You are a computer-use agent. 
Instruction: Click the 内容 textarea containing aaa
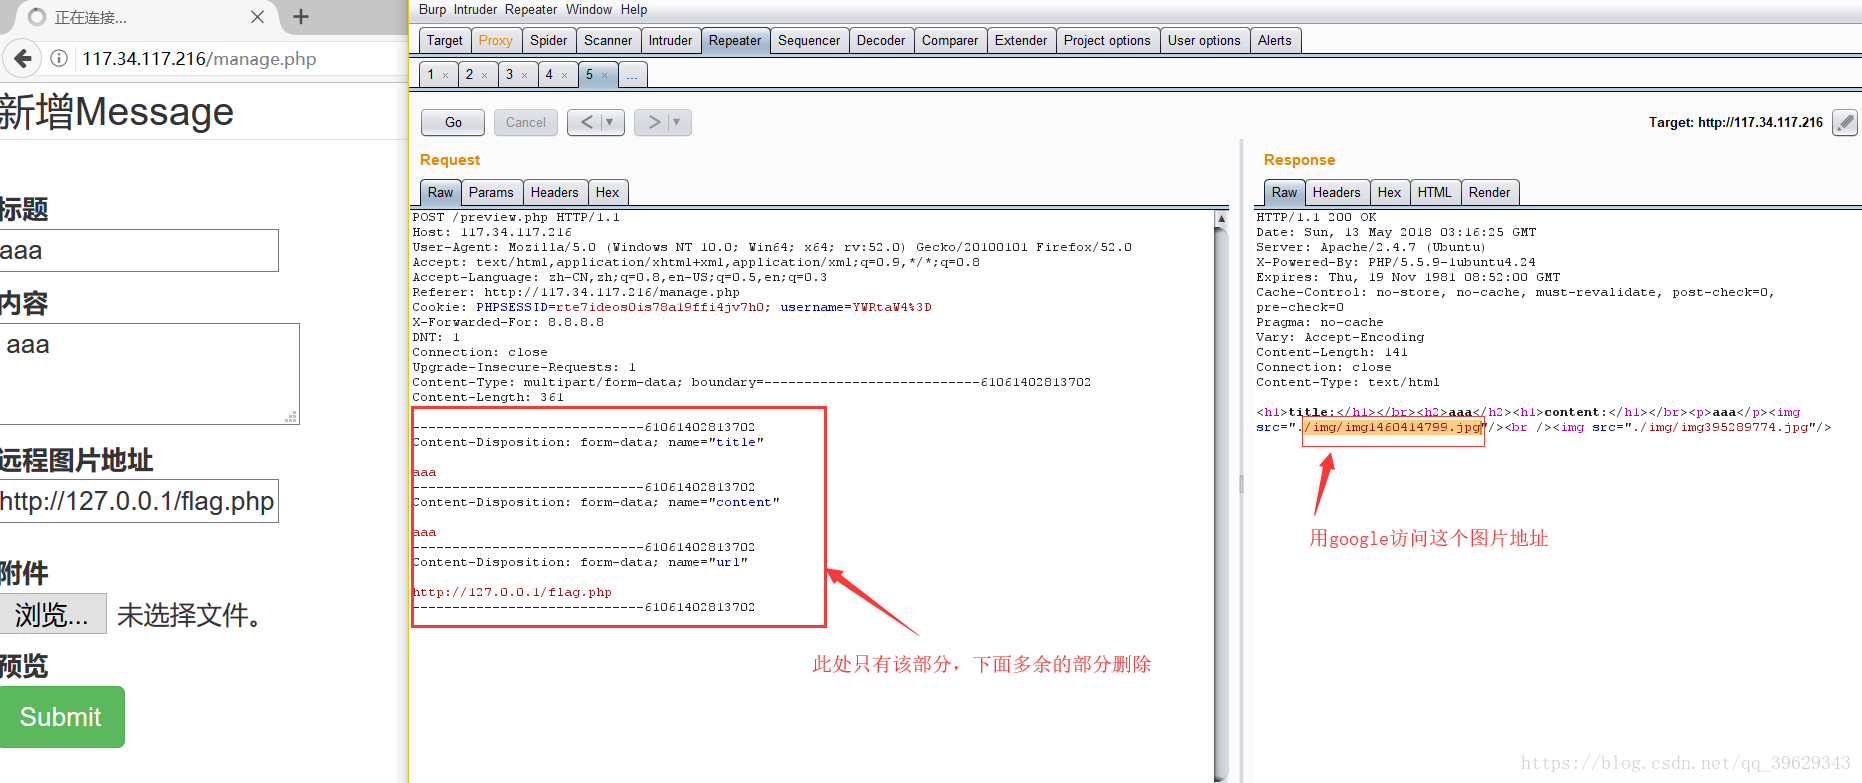click(x=148, y=374)
